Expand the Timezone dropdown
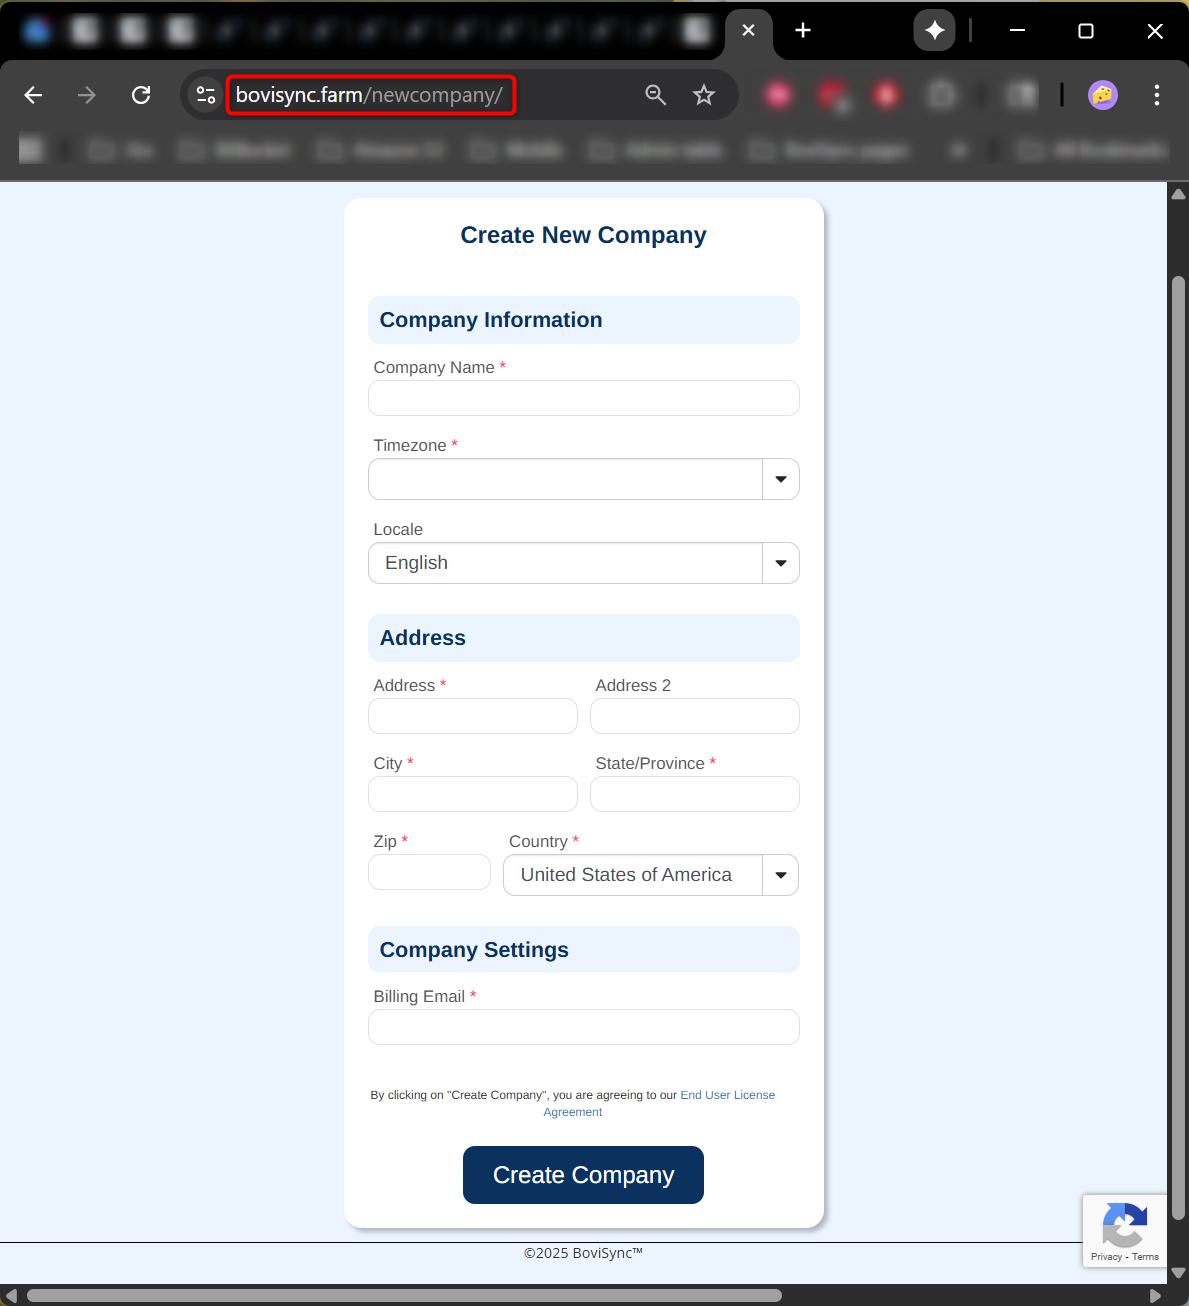Image resolution: width=1189 pixels, height=1306 pixels. click(780, 479)
